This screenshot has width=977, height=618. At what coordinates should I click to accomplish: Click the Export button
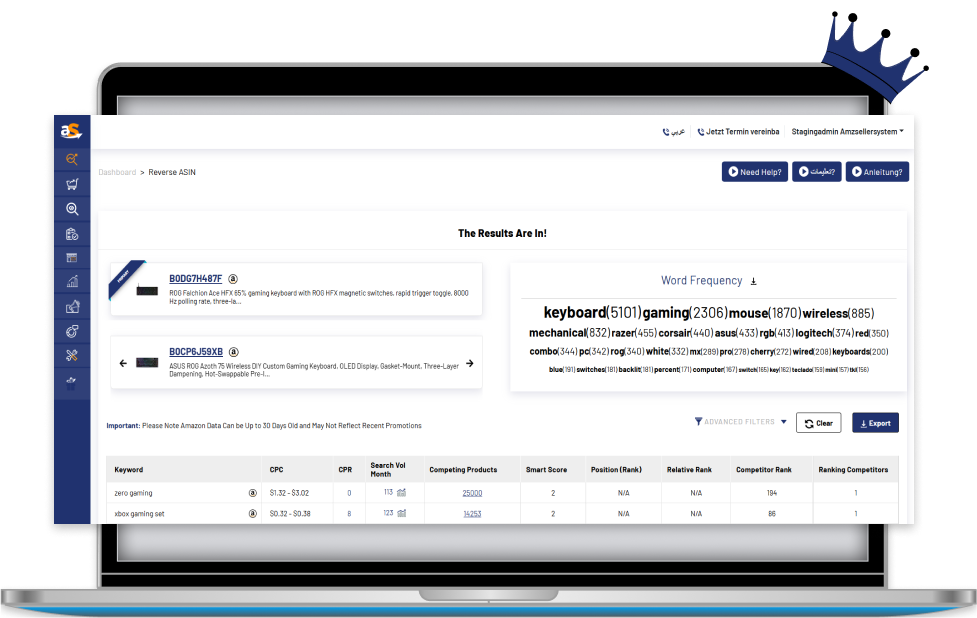(875, 423)
